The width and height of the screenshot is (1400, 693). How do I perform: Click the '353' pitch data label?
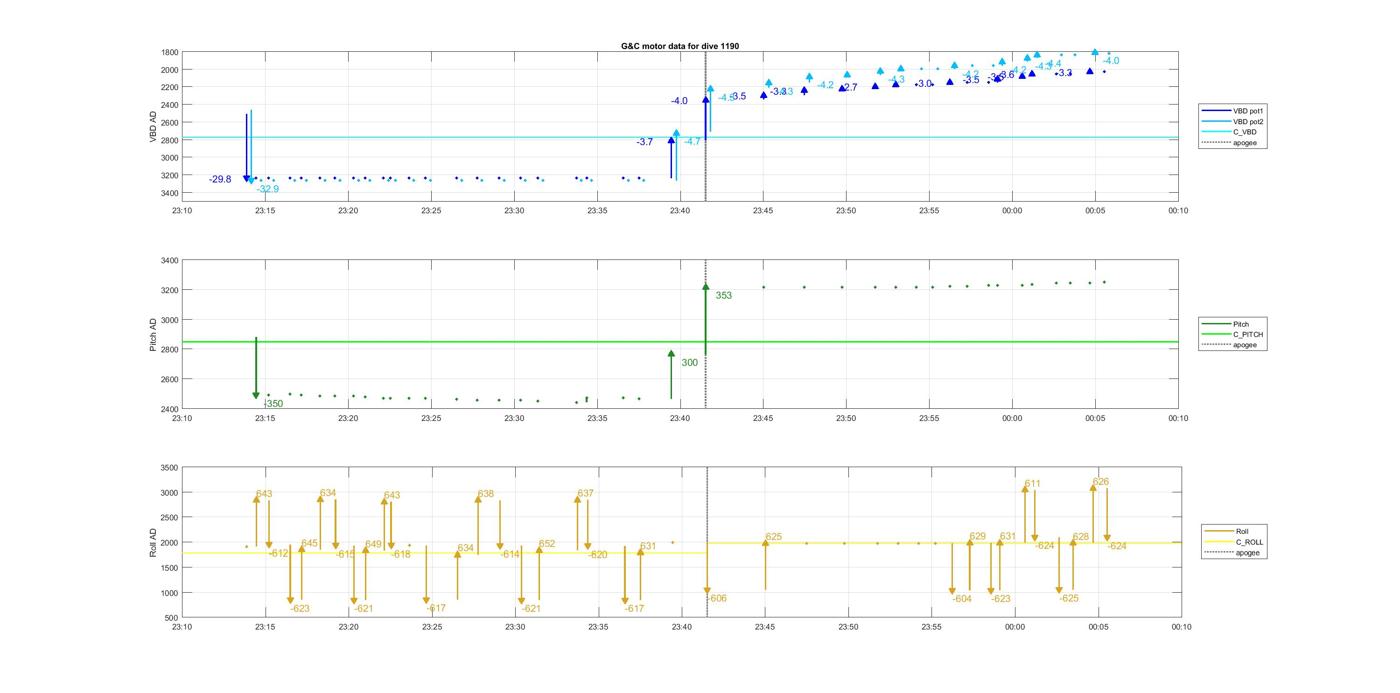(x=723, y=295)
